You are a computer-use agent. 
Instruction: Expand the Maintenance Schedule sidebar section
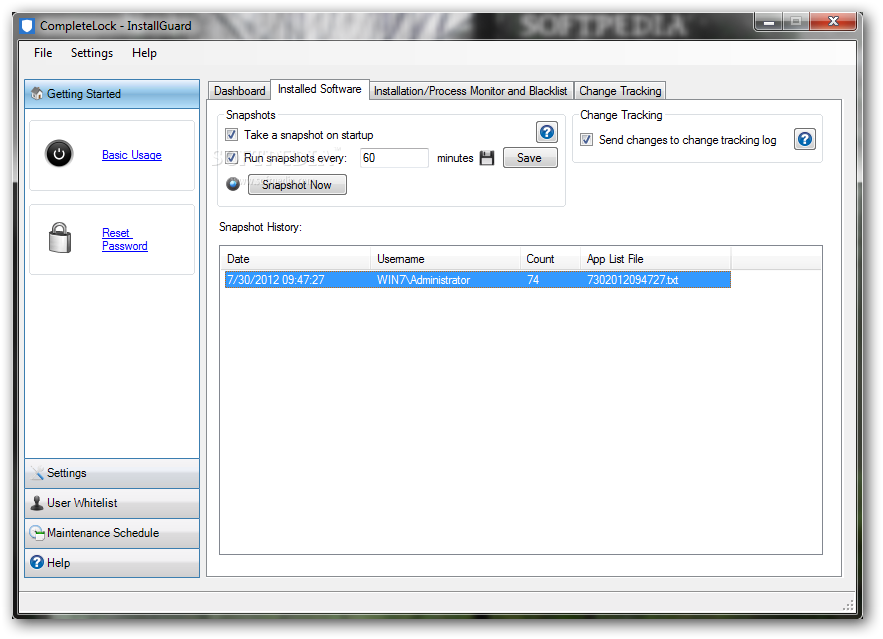pos(112,533)
